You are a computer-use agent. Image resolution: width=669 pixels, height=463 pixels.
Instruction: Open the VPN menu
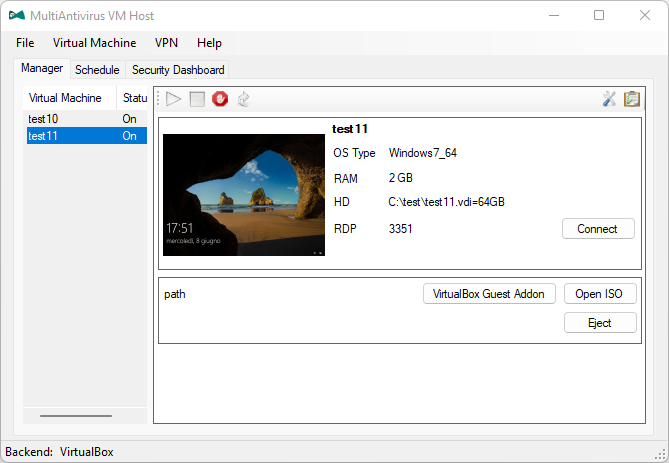[166, 43]
